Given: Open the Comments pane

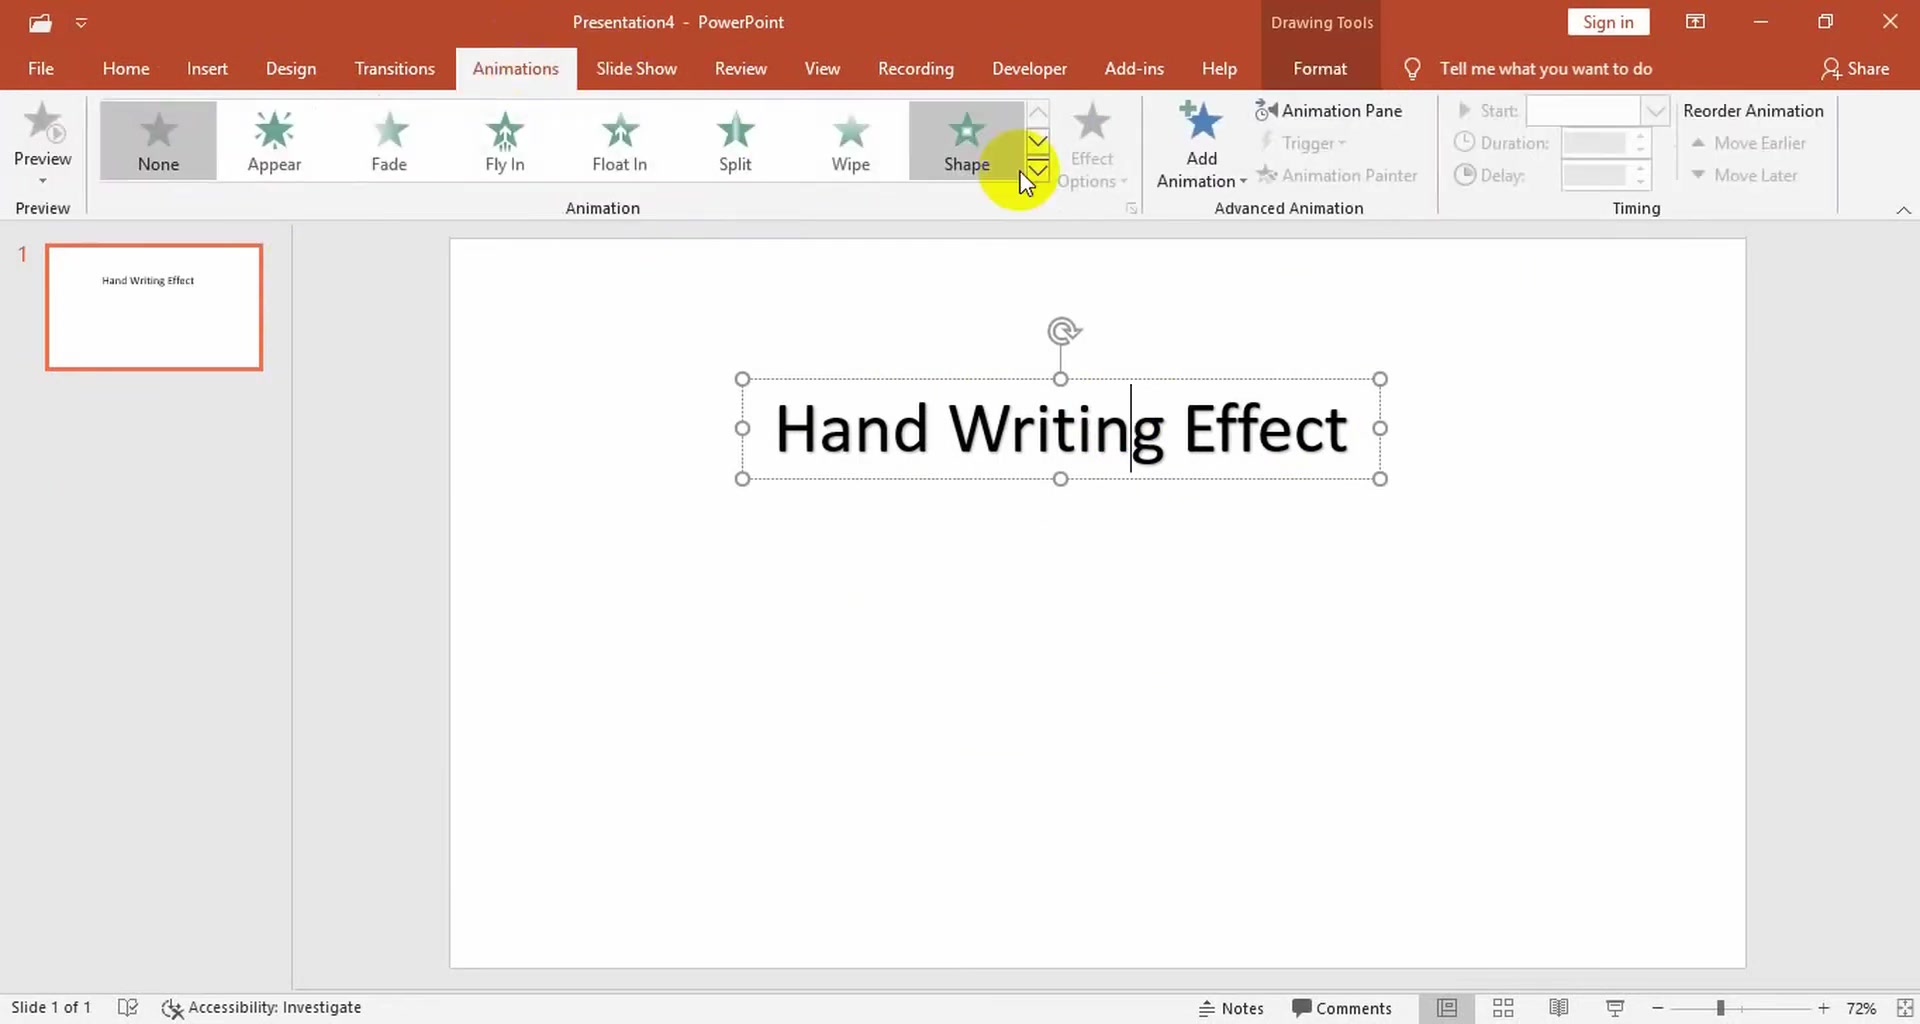Looking at the screenshot, I should [1343, 1008].
